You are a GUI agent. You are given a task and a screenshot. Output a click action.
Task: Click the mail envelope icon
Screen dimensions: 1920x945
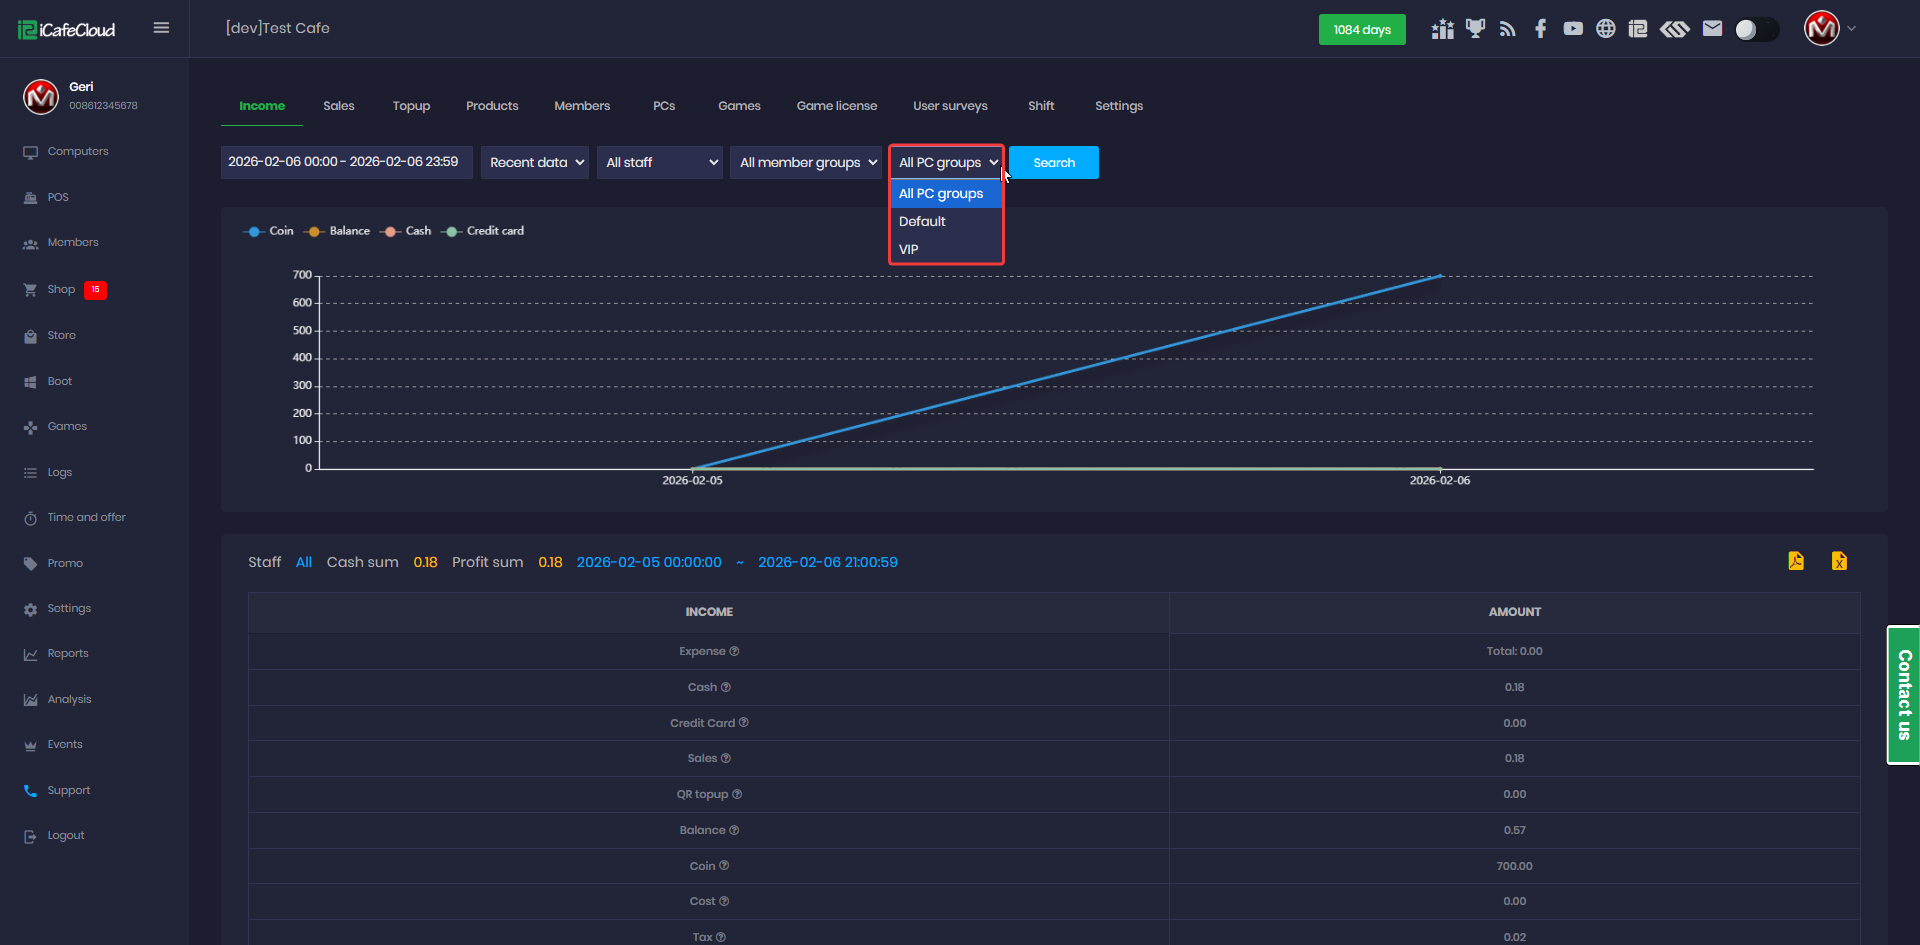click(x=1712, y=29)
